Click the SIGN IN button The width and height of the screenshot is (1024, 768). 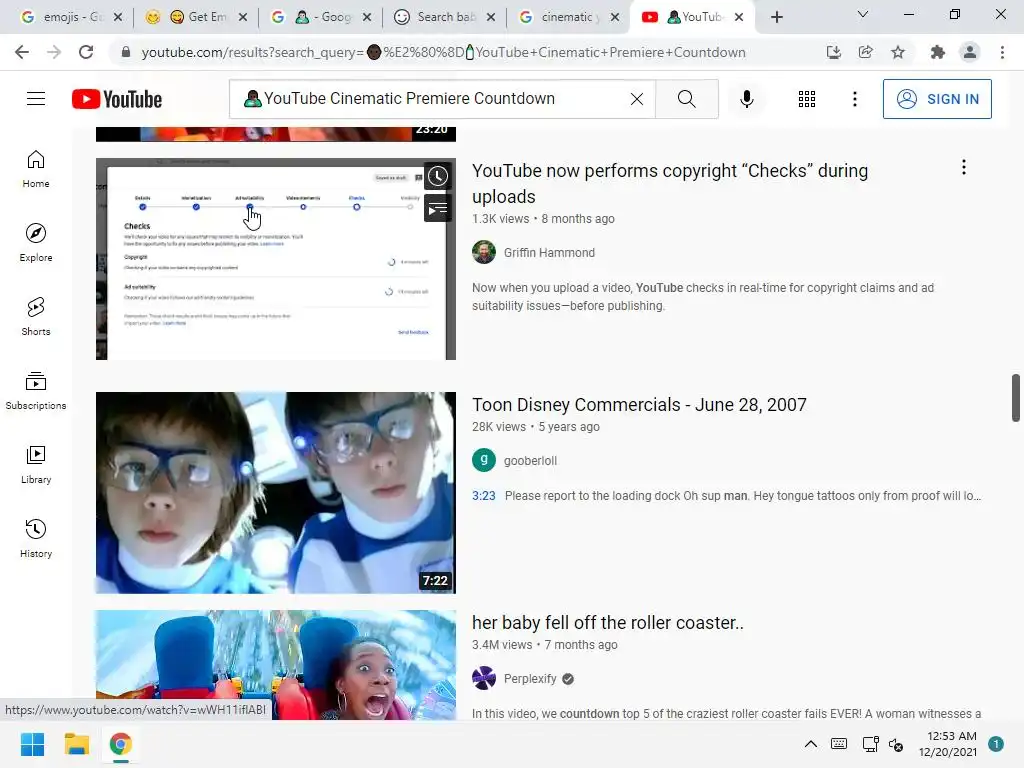point(936,99)
